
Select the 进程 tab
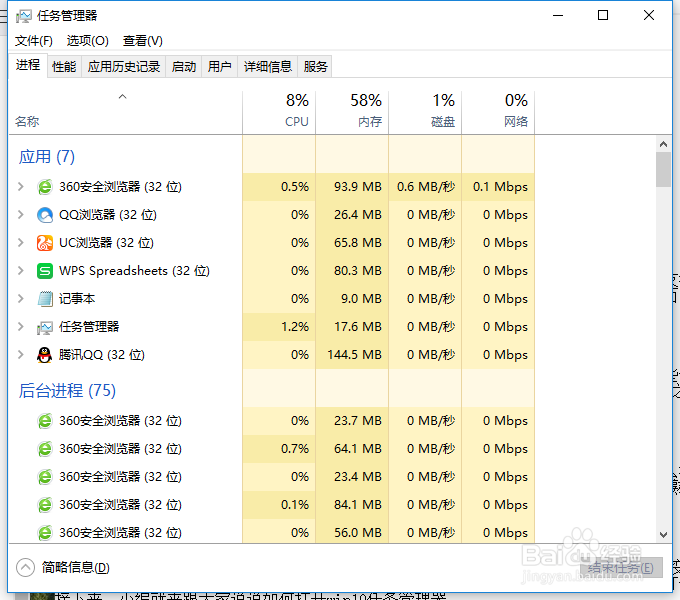[28, 65]
